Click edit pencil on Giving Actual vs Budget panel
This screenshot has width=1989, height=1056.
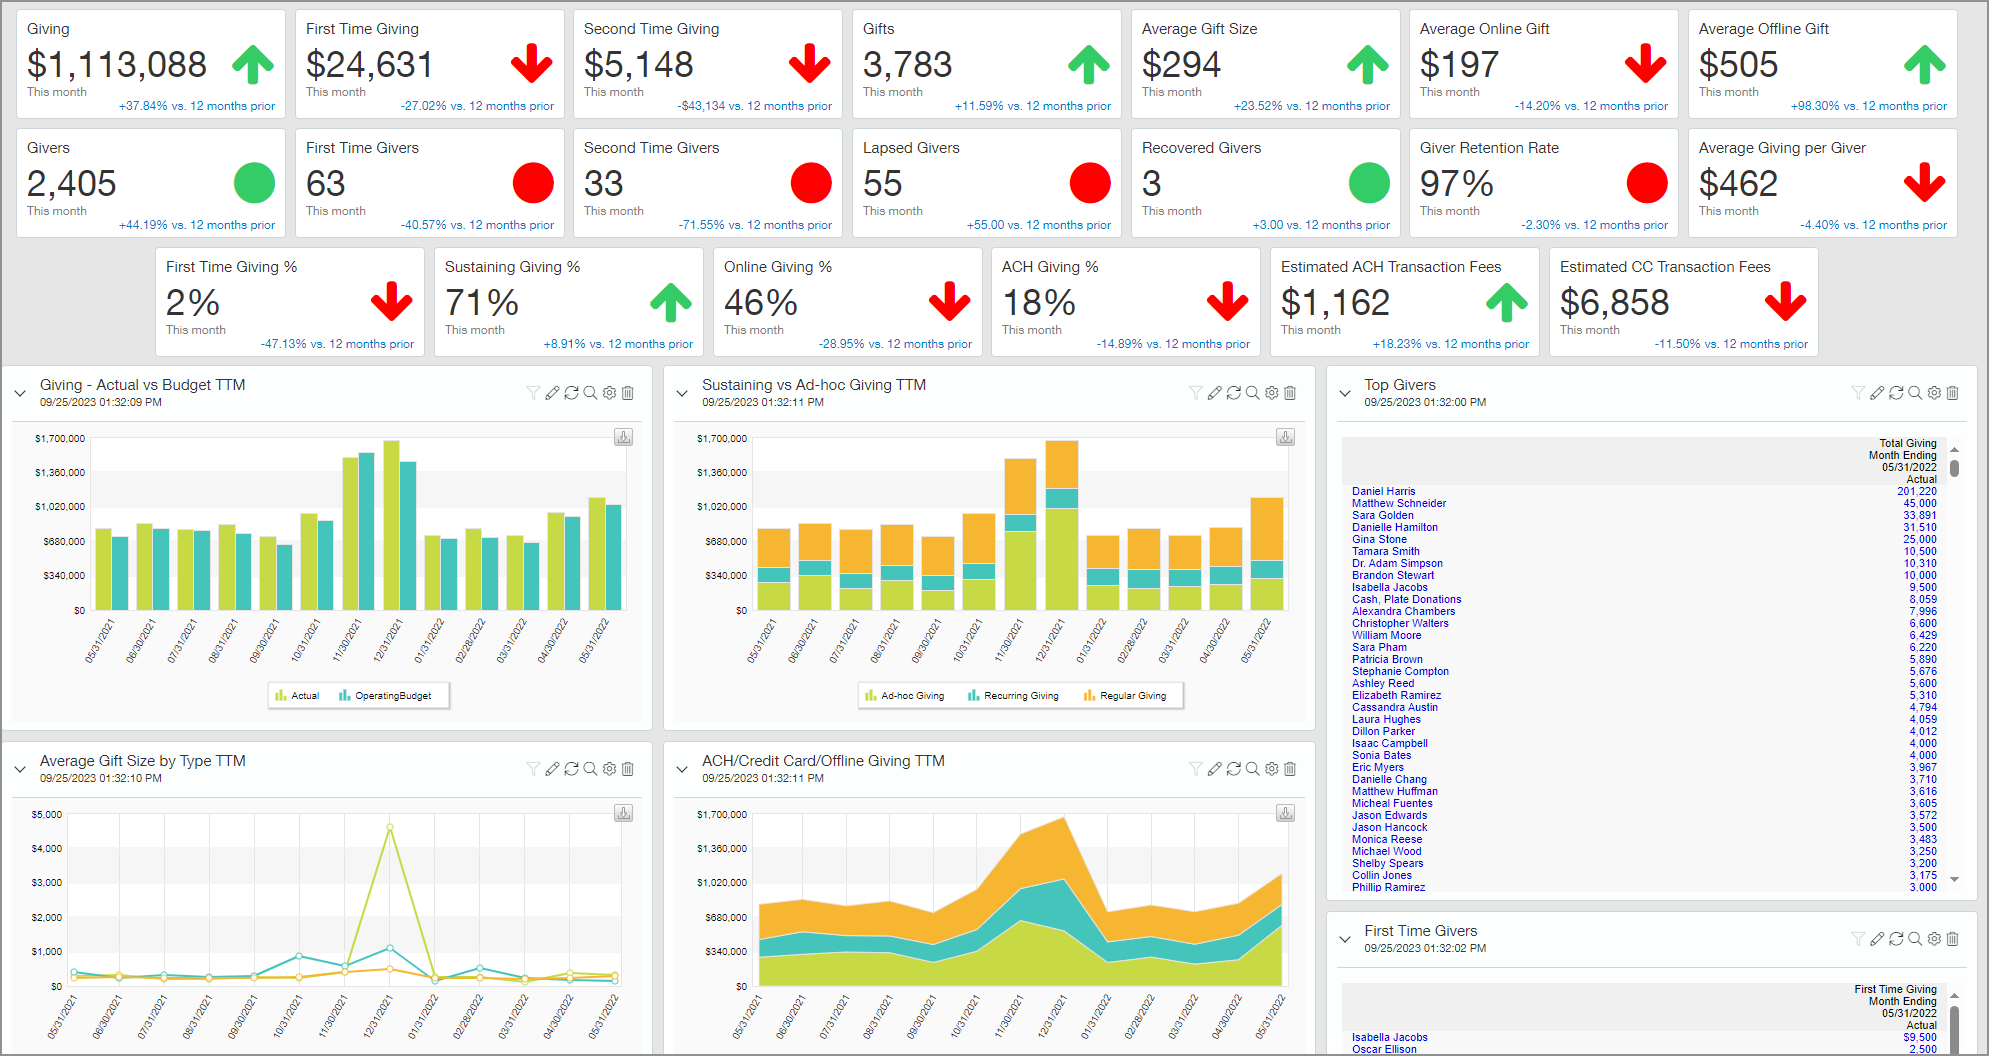coord(552,393)
